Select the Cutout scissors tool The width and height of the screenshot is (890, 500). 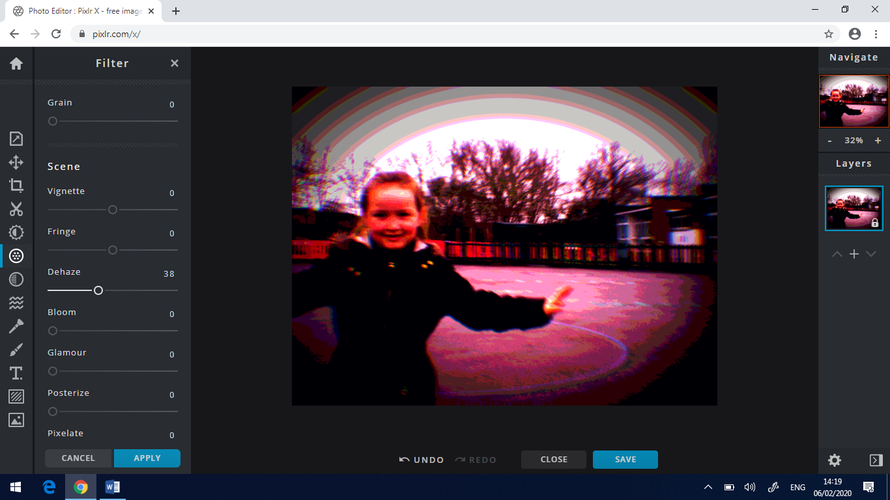pos(16,209)
